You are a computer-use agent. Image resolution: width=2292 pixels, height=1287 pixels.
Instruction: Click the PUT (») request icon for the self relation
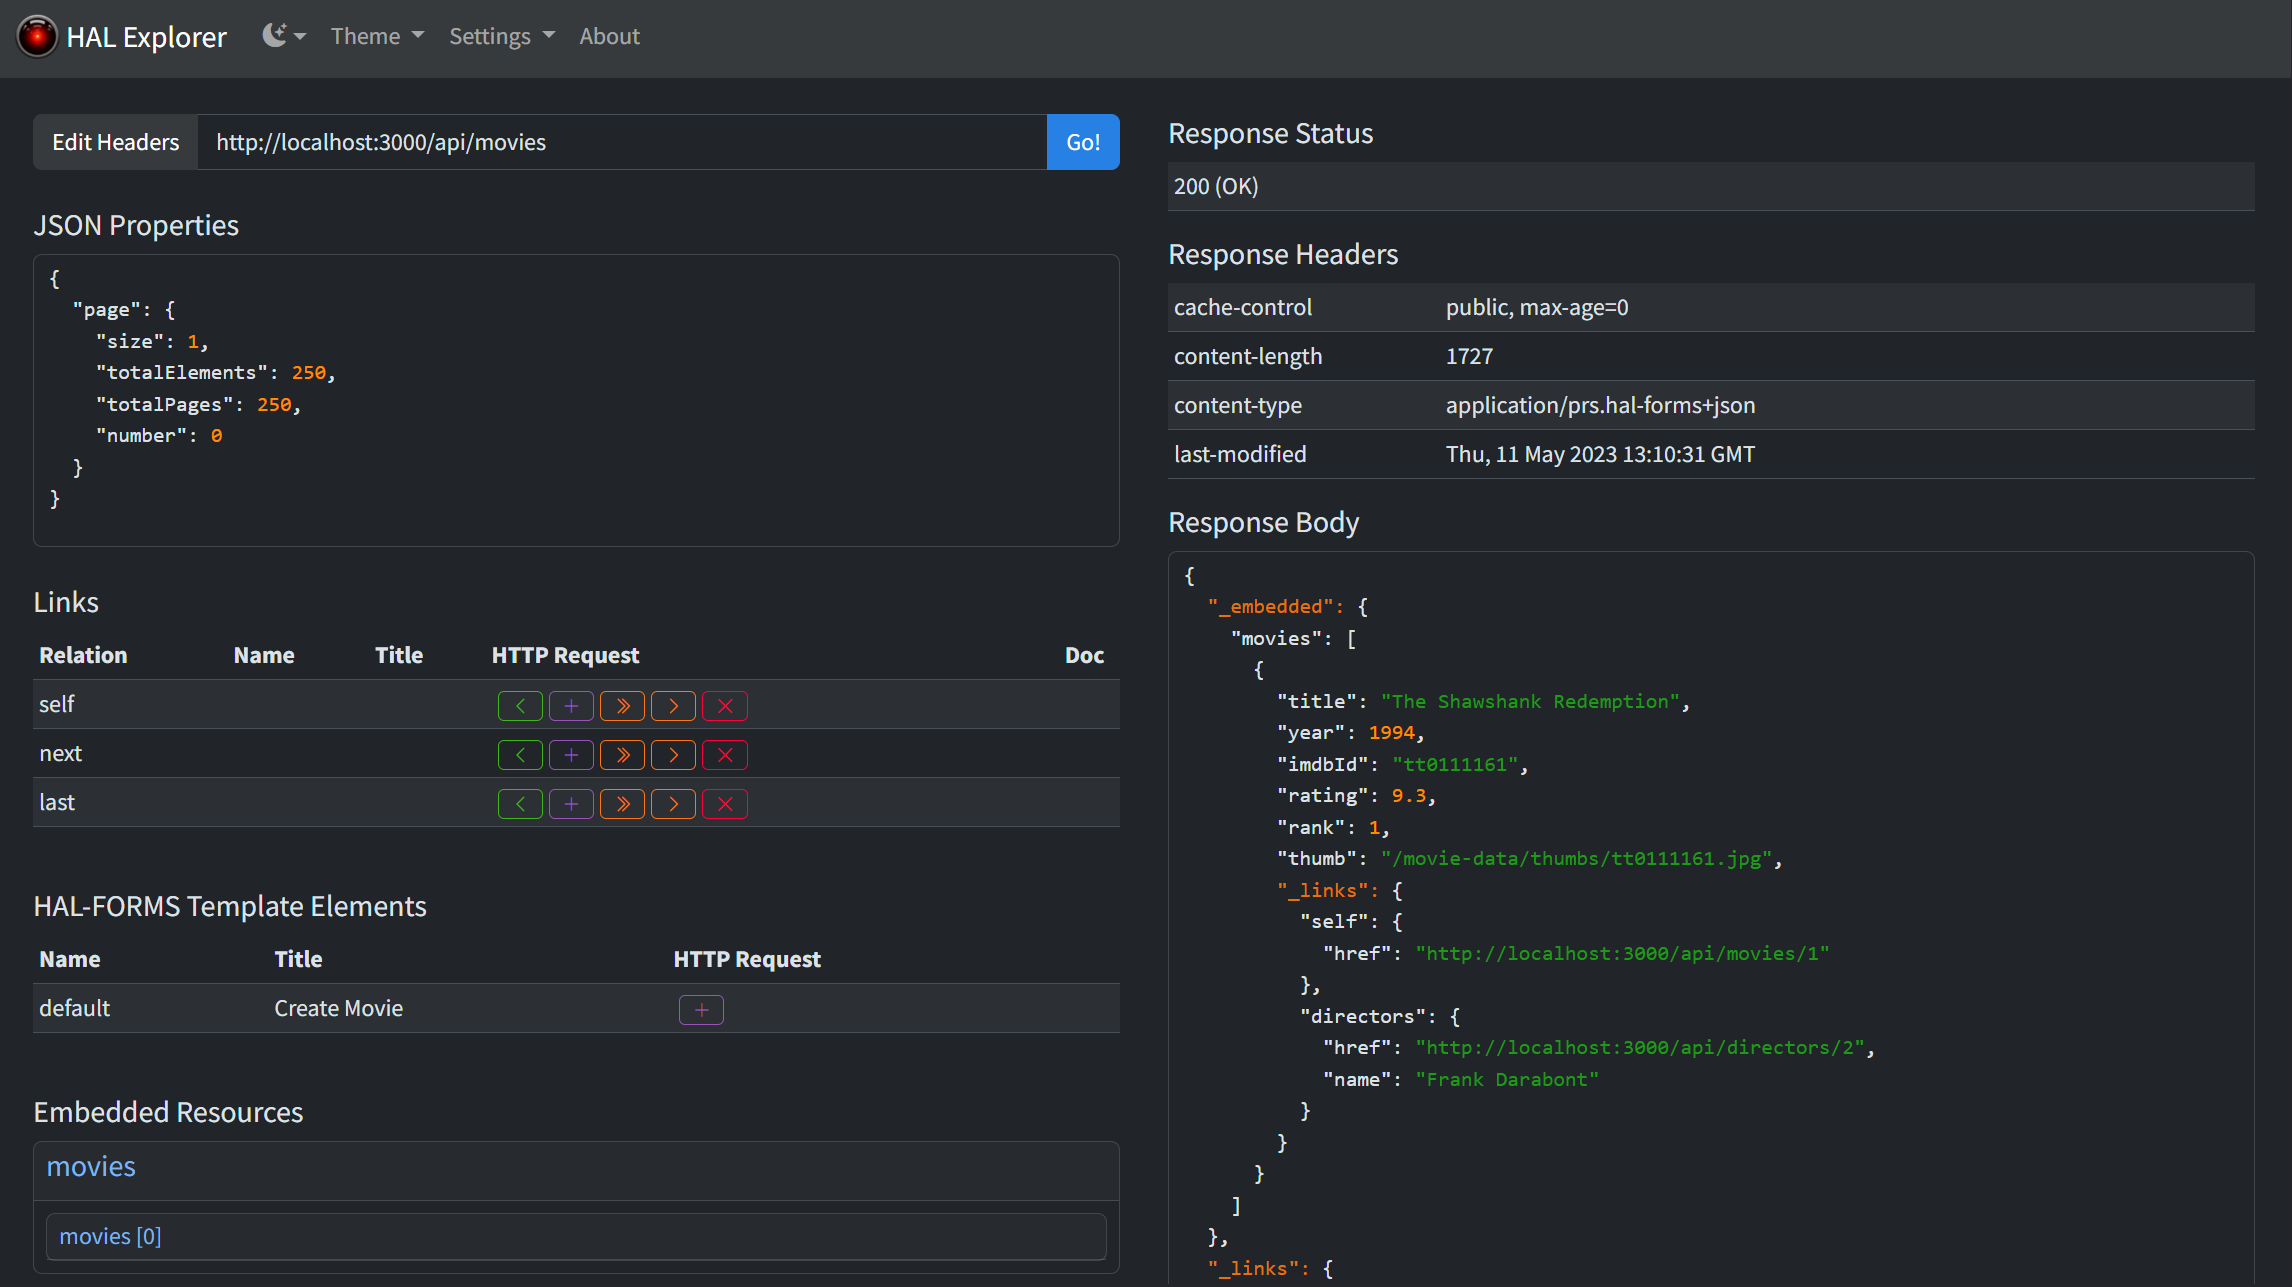click(622, 705)
